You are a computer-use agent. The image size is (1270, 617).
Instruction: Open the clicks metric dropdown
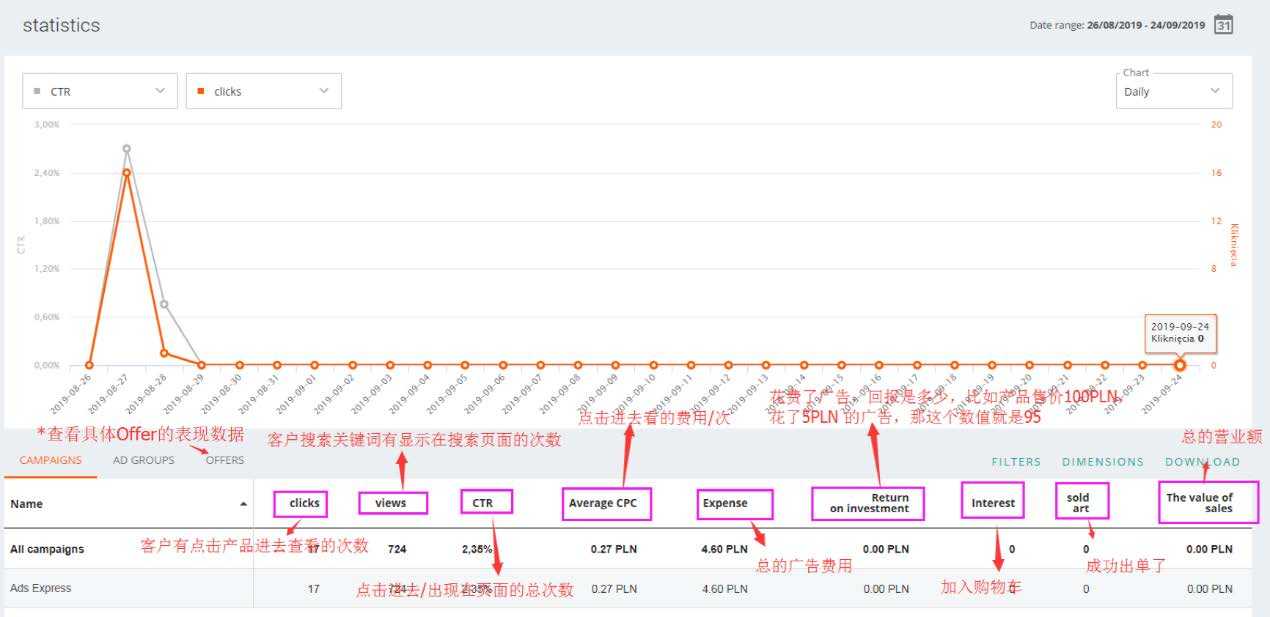(264, 91)
